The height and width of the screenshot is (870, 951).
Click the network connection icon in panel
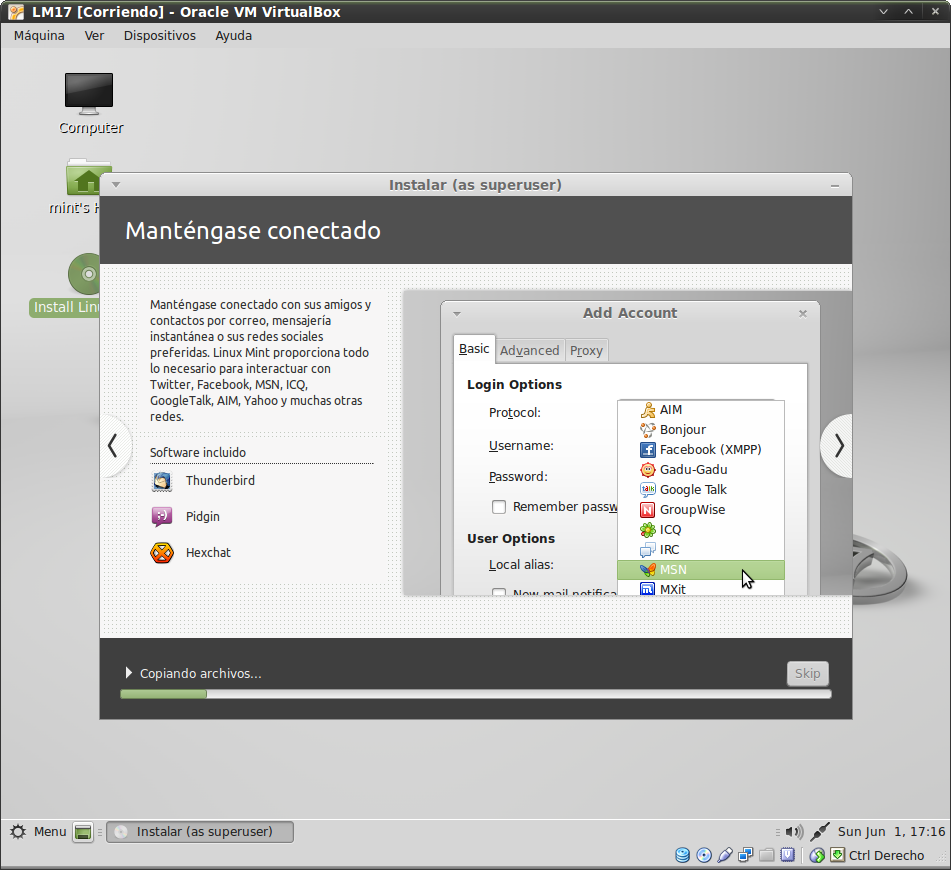coord(820,831)
